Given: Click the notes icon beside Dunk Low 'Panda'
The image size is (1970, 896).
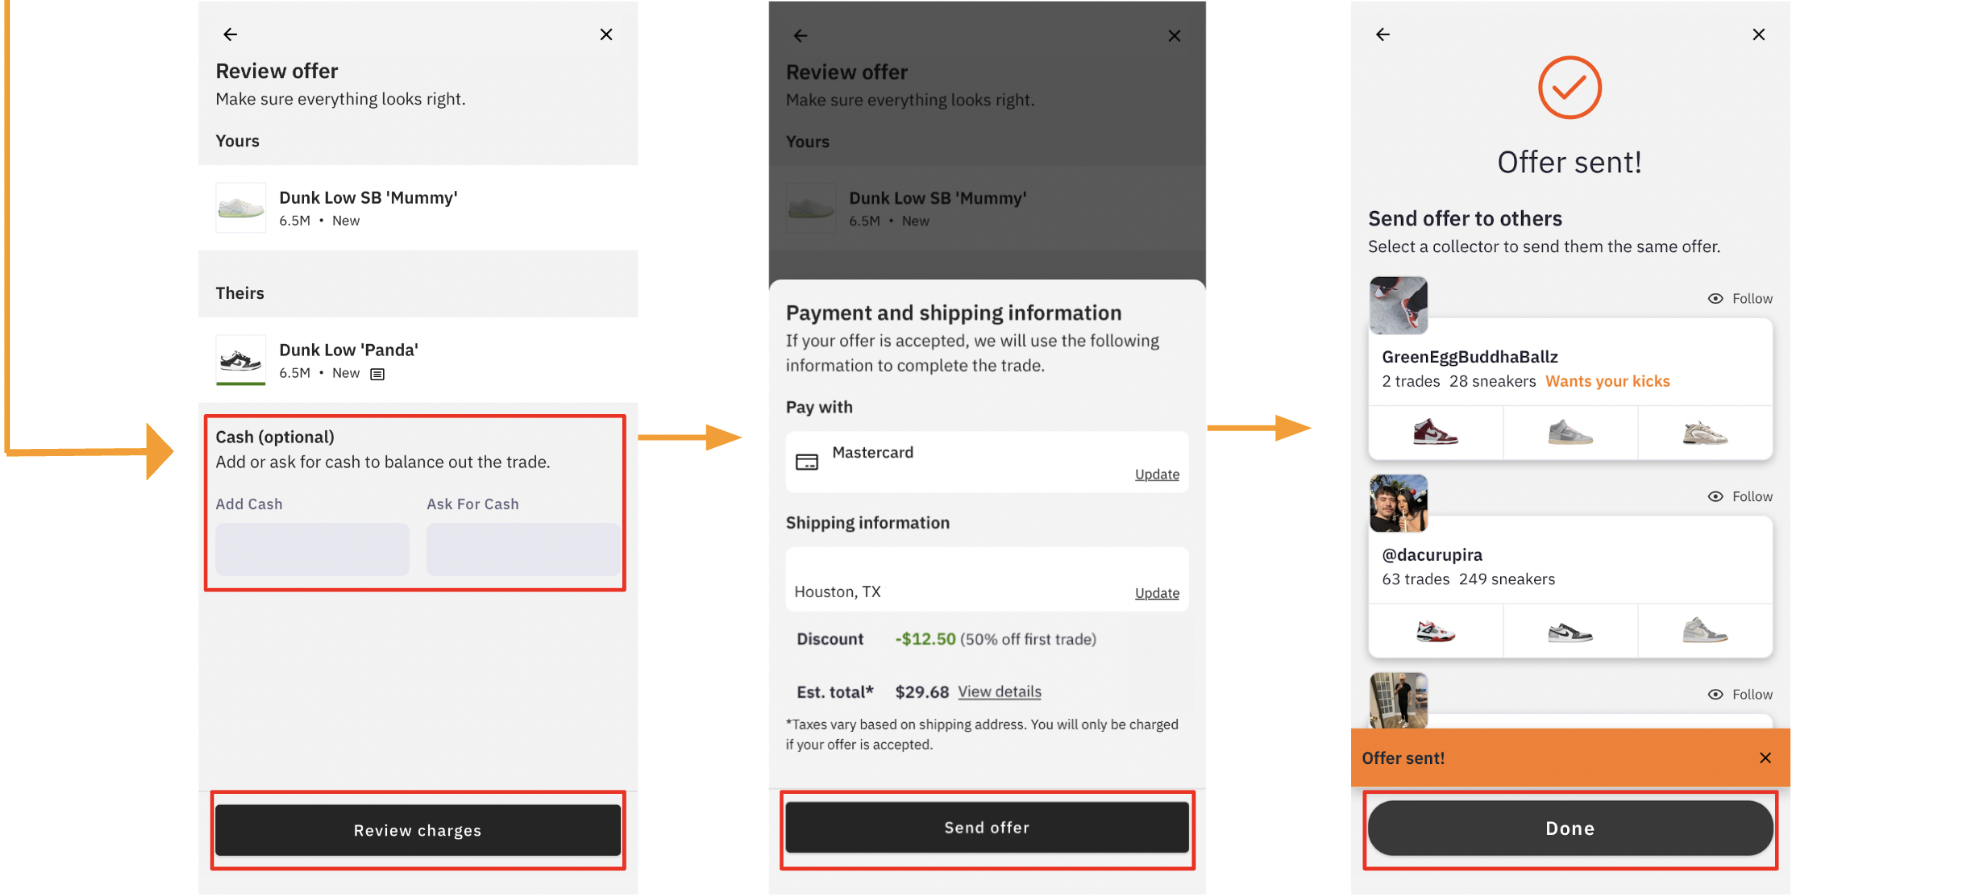Looking at the screenshot, I should [x=377, y=374].
